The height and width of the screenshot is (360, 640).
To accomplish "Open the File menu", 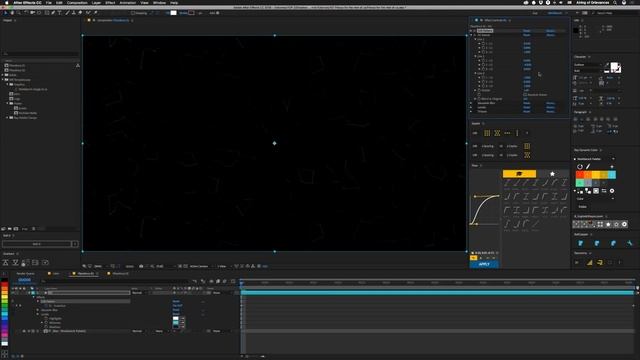I will [x=49, y=2].
